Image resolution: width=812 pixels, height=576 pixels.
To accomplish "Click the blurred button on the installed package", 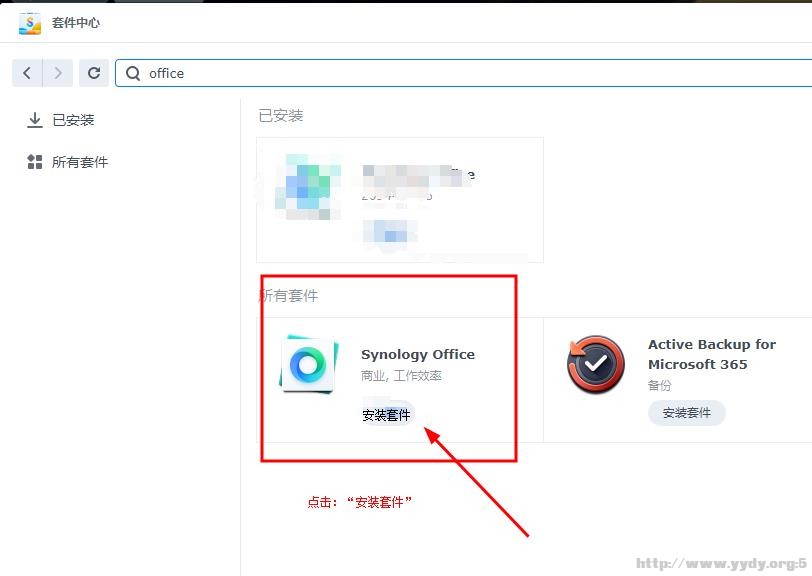I will 390,232.
